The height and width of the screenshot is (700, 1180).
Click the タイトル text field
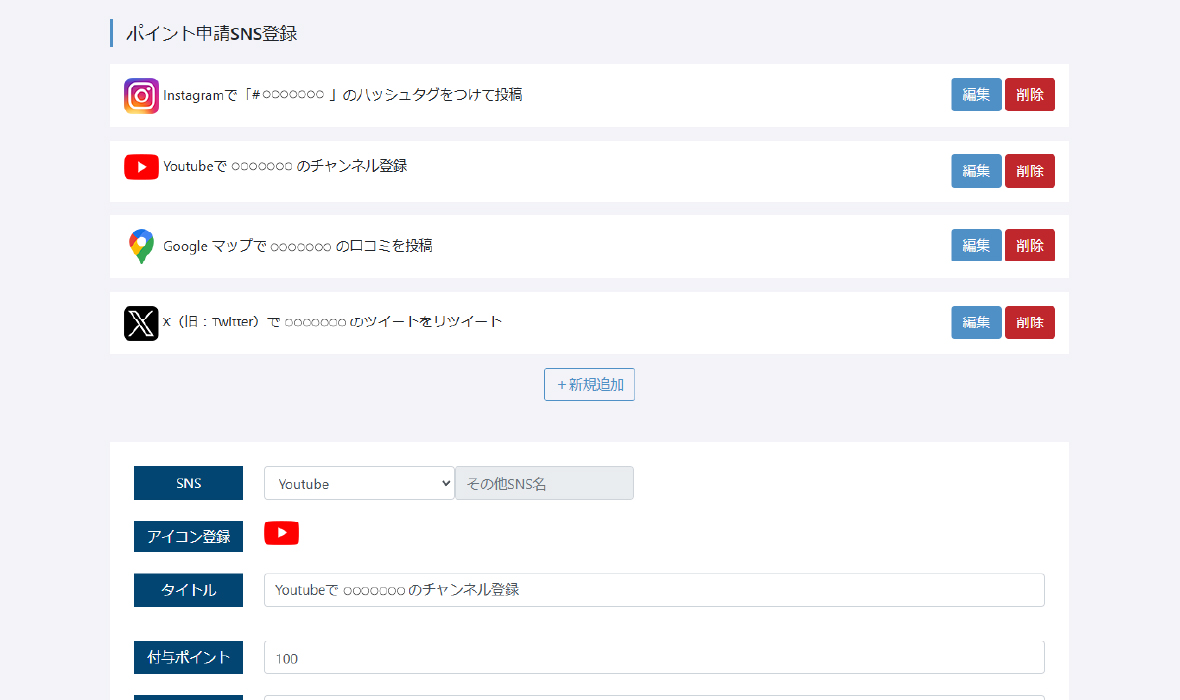[x=654, y=590]
